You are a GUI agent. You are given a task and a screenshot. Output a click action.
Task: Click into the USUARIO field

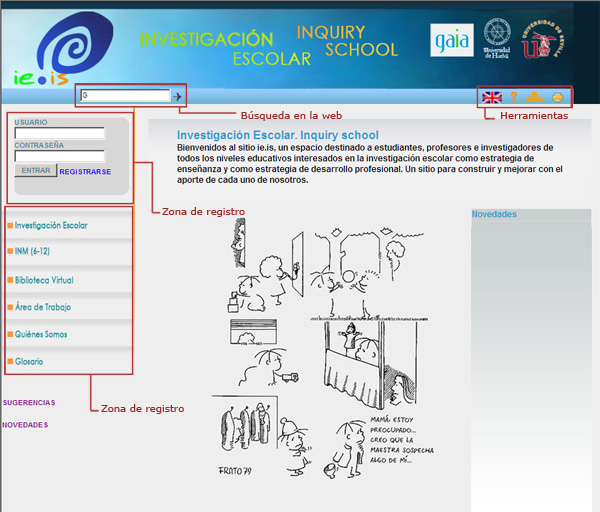pyautogui.click(x=60, y=133)
